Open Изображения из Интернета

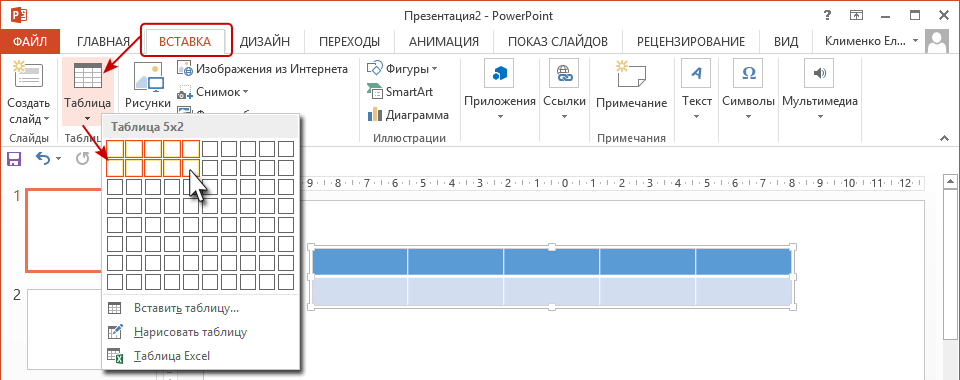pos(263,69)
